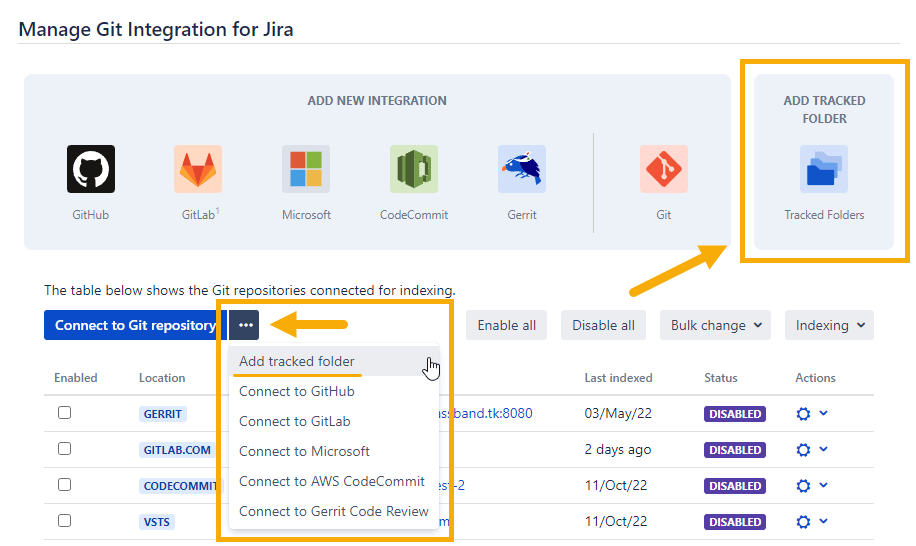This screenshot has width=916, height=546.
Task: Choose Connect to Microsoft menu item
Action: (x=334, y=451)
